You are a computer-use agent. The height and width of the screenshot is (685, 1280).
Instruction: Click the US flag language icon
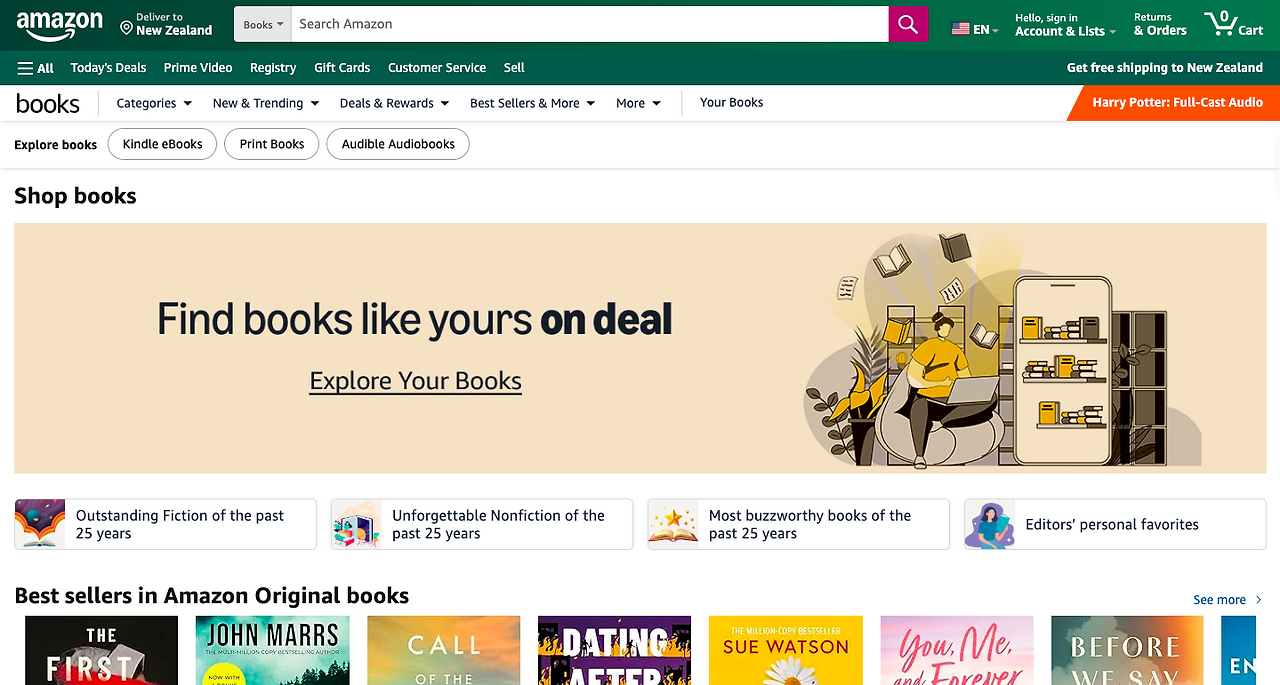[x=960, y=29]
